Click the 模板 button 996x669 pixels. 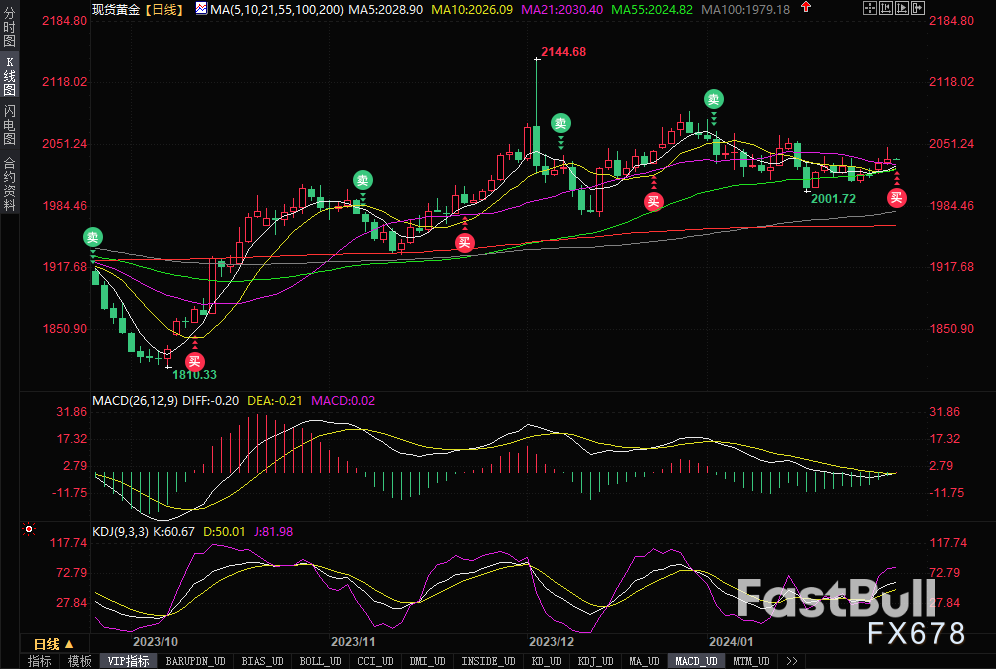point(79,661)
